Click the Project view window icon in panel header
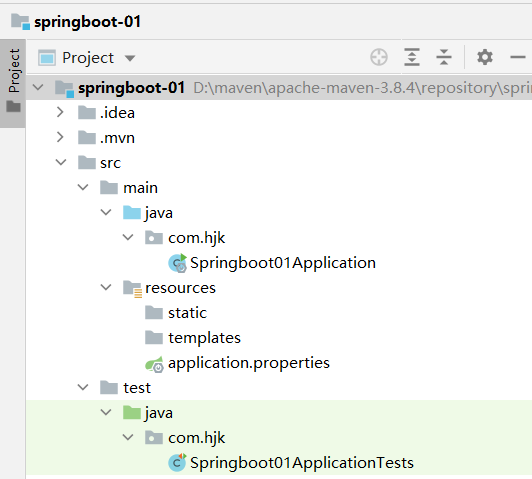Screen dimensions: 532x479 pyautogui.click(x=47, y=58)
